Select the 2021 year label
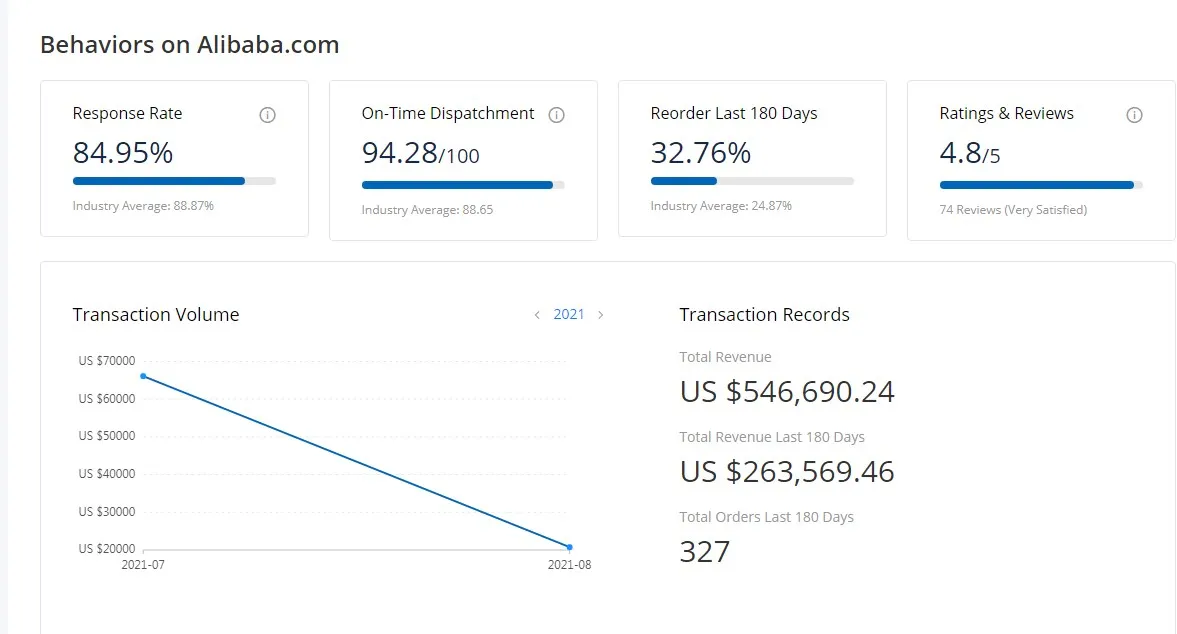This screenshot has width=1177, height=634. point(569,314)
